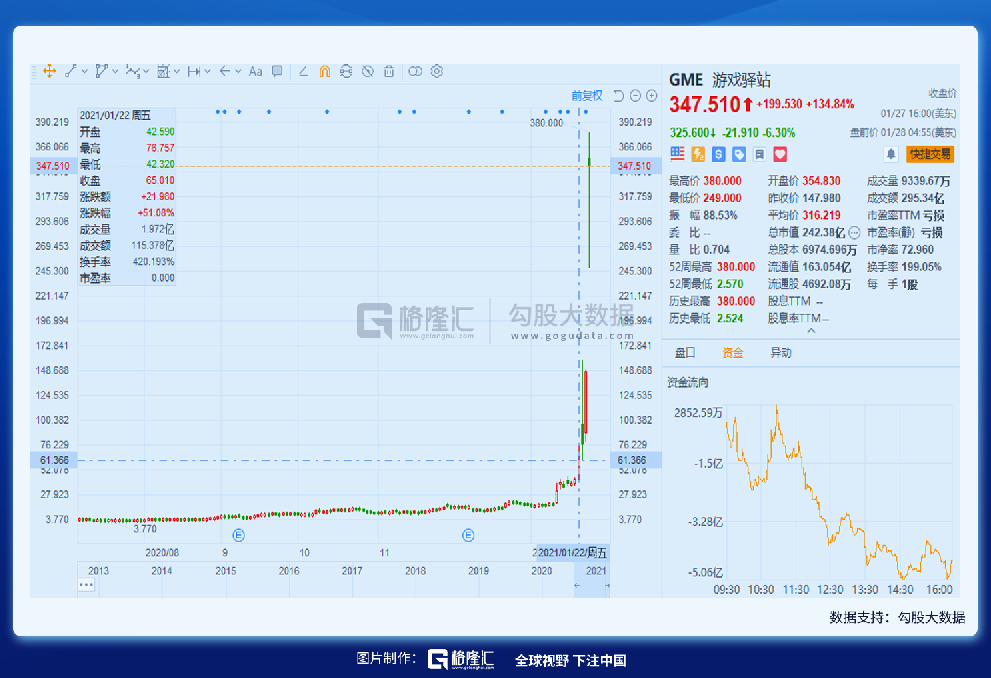Click the 61.366 left axis price label

point(54,460)
